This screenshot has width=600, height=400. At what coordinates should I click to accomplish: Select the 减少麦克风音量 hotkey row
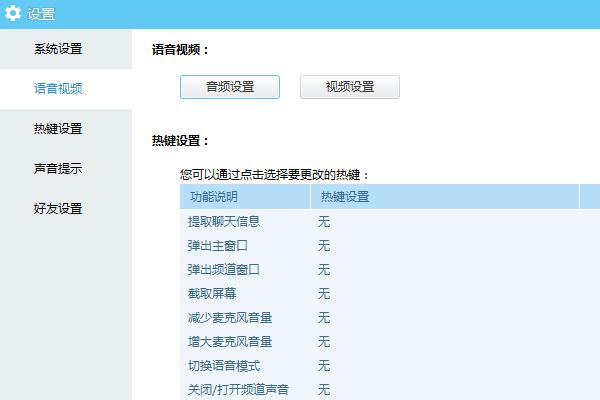[x=390, y=318]
